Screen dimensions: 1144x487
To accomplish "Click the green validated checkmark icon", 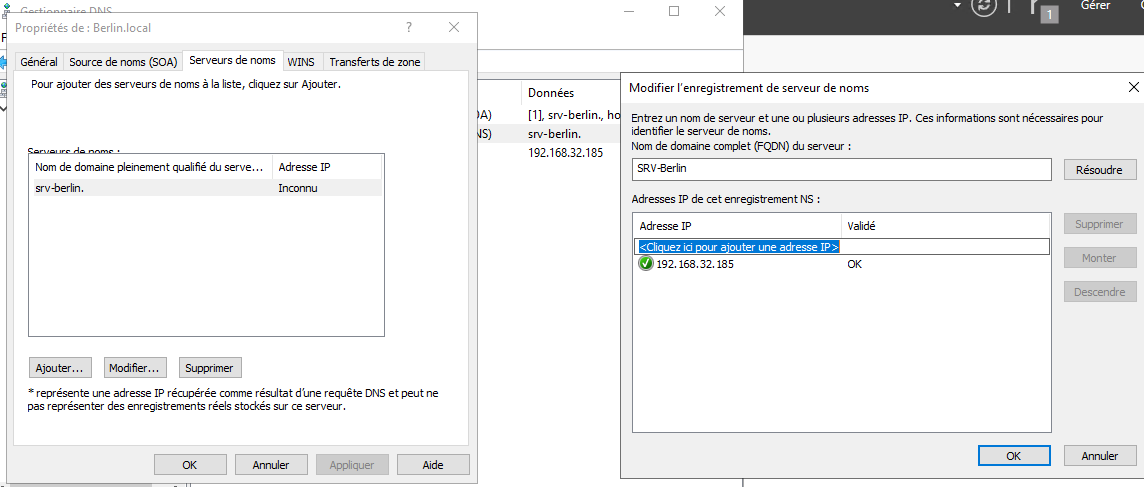I will point(646,264).
